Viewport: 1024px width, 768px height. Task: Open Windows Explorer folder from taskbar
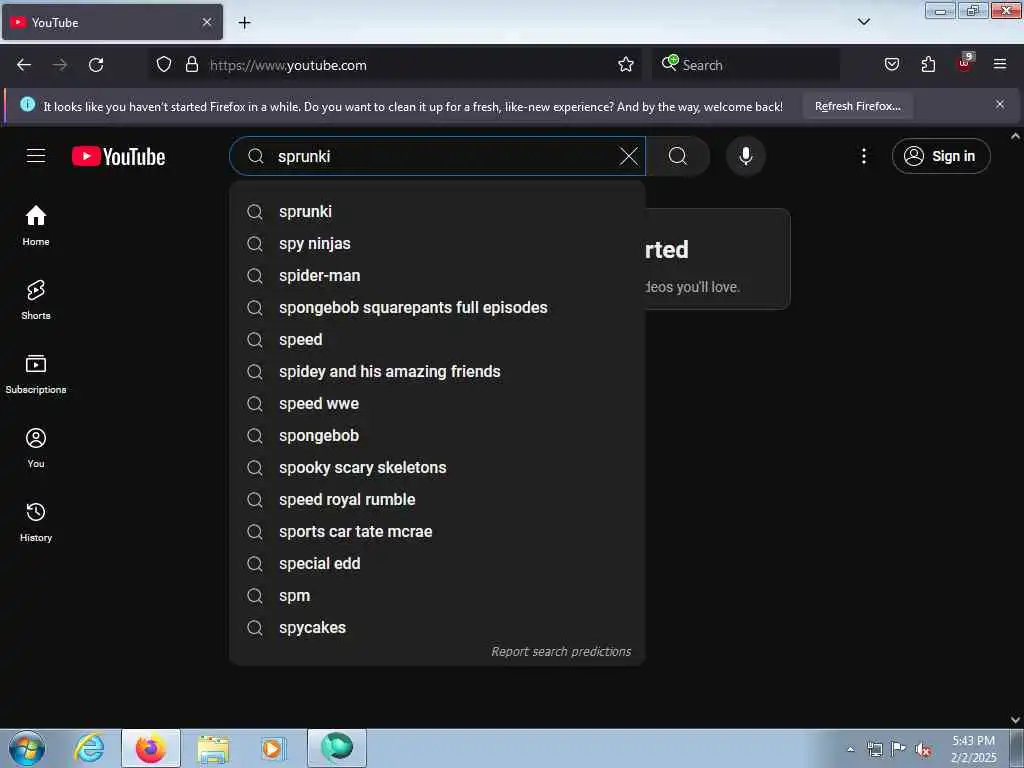coord(213,748)
